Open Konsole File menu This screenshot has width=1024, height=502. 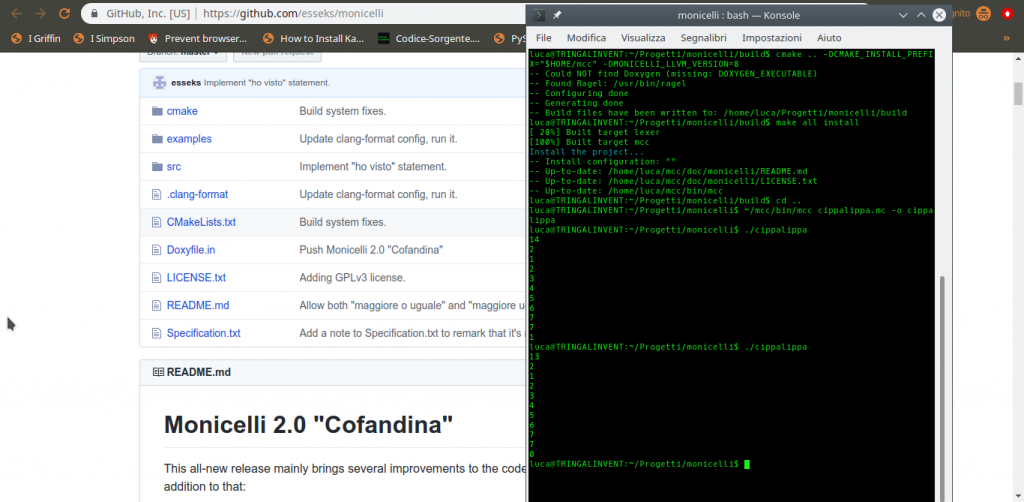coord(543,38)
